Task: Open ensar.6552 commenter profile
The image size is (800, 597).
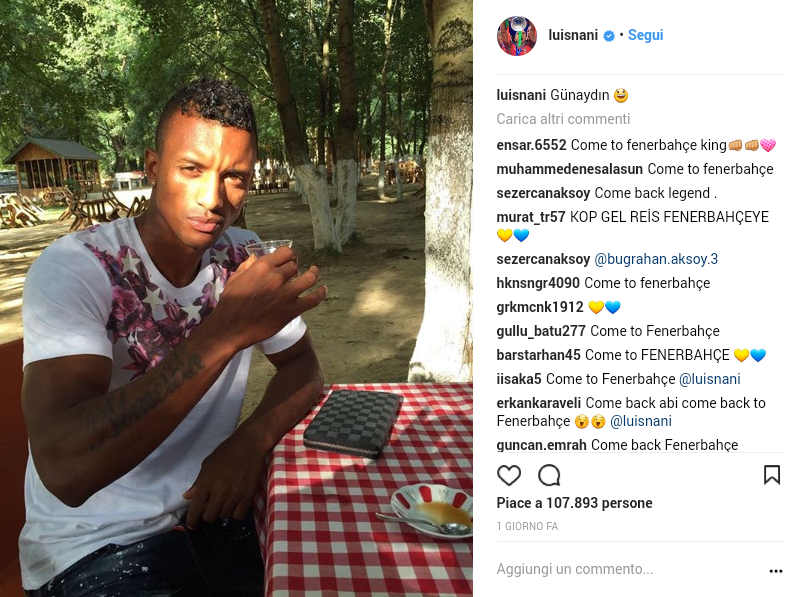Action: point(531,145)
